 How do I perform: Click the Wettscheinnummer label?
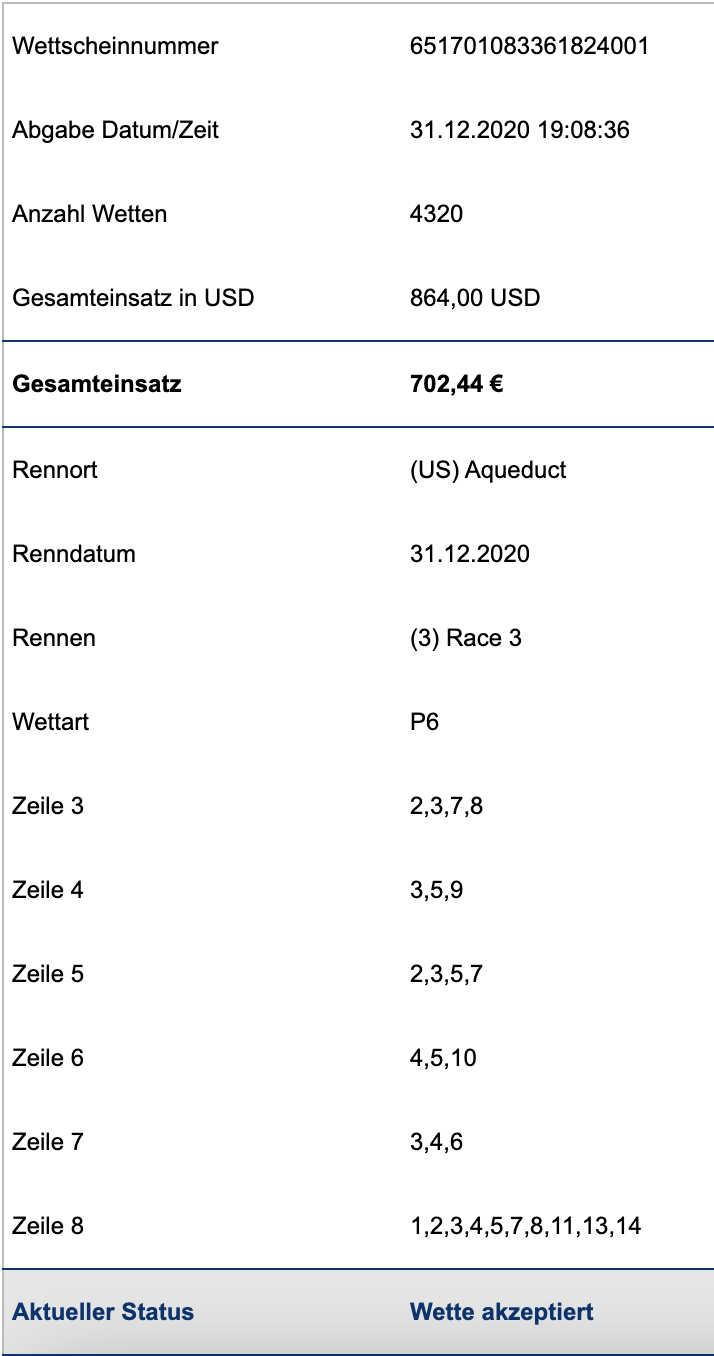(115, 45)
